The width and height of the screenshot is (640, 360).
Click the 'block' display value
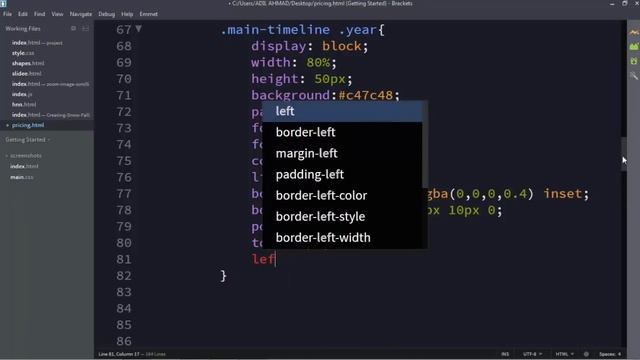click(342, 46)
